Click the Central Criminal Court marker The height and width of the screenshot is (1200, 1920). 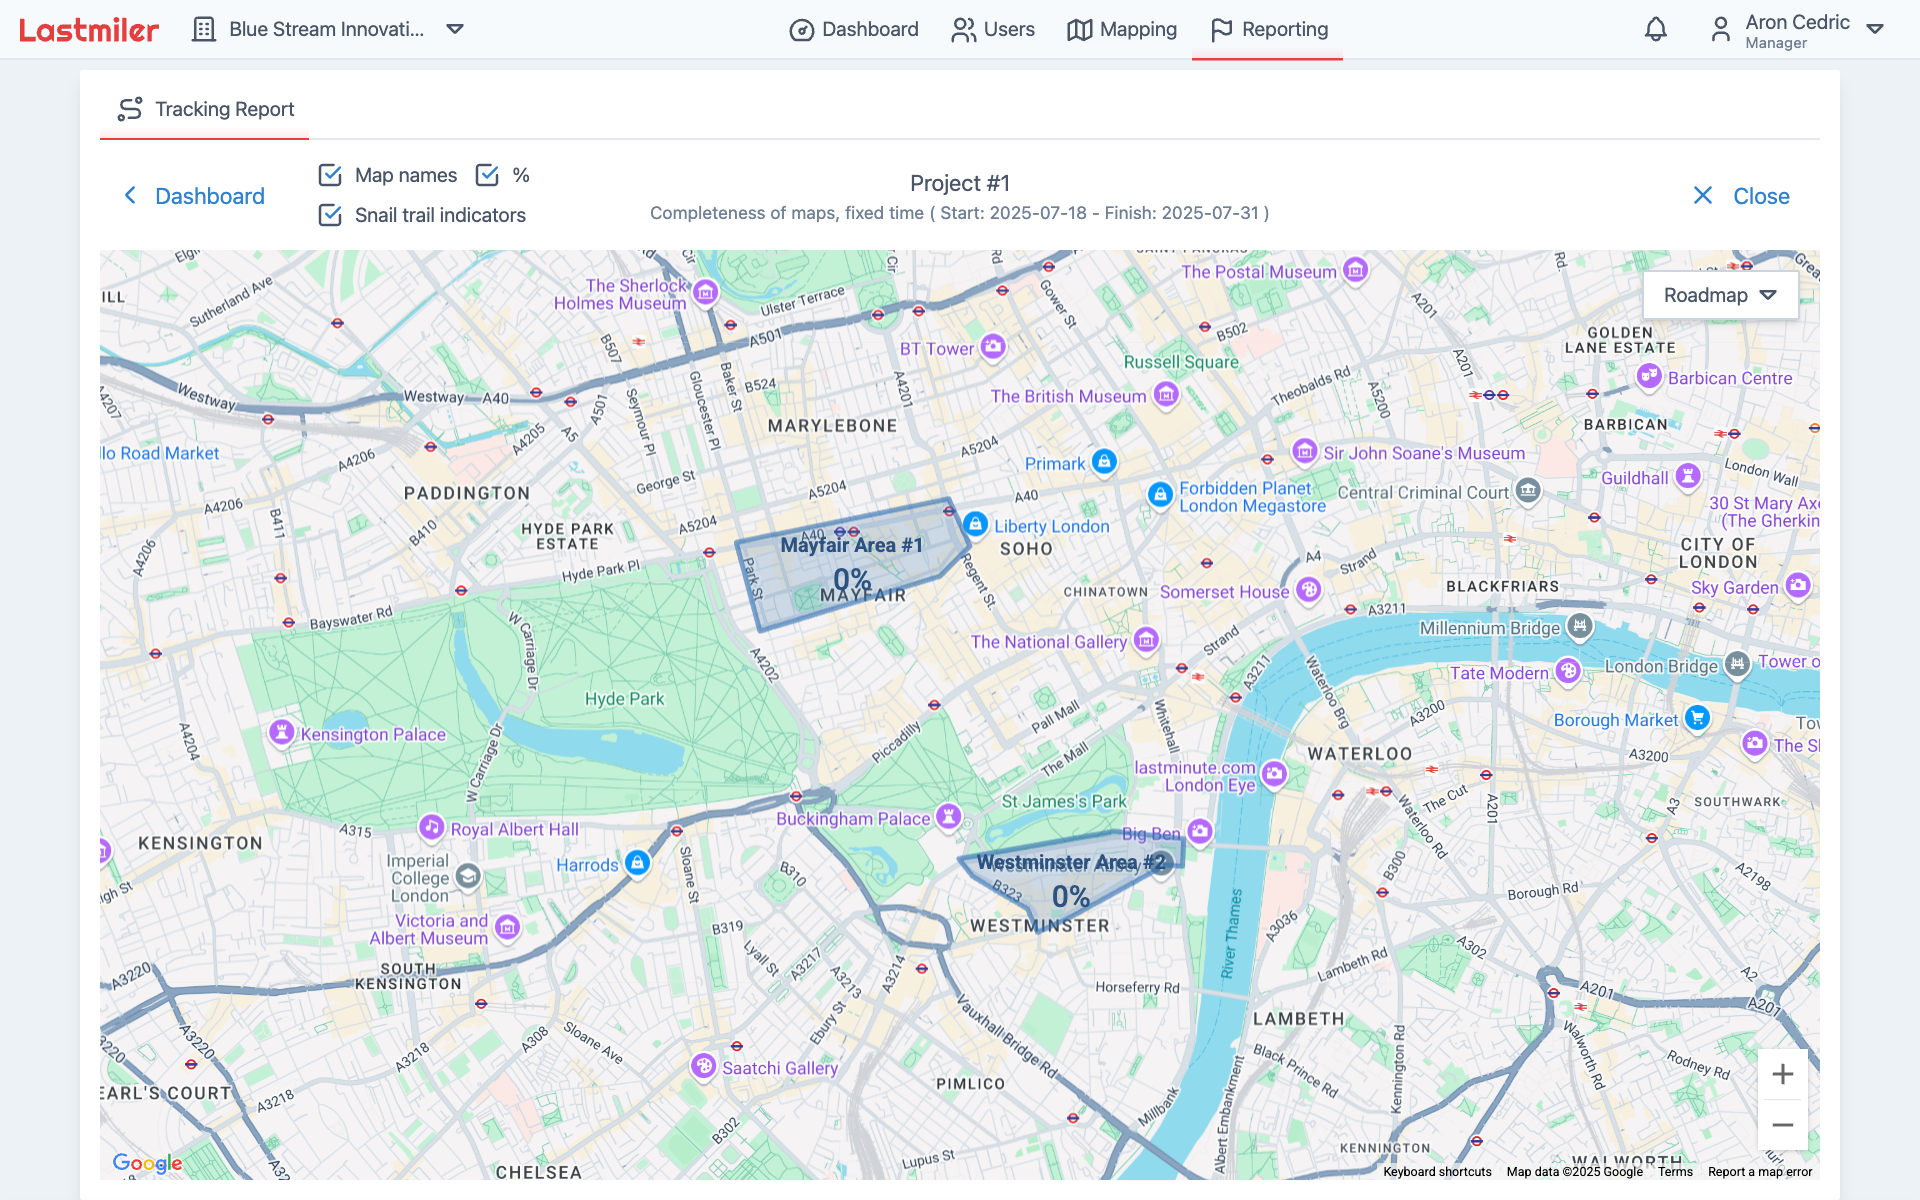[x=1528, y=491]
